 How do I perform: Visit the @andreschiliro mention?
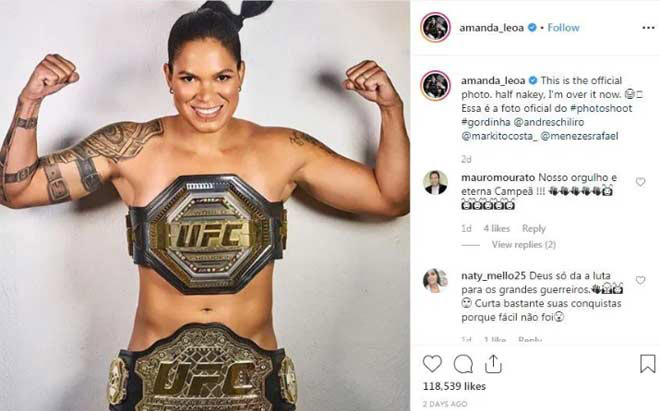pyautogui.click(x=549, y=122)
